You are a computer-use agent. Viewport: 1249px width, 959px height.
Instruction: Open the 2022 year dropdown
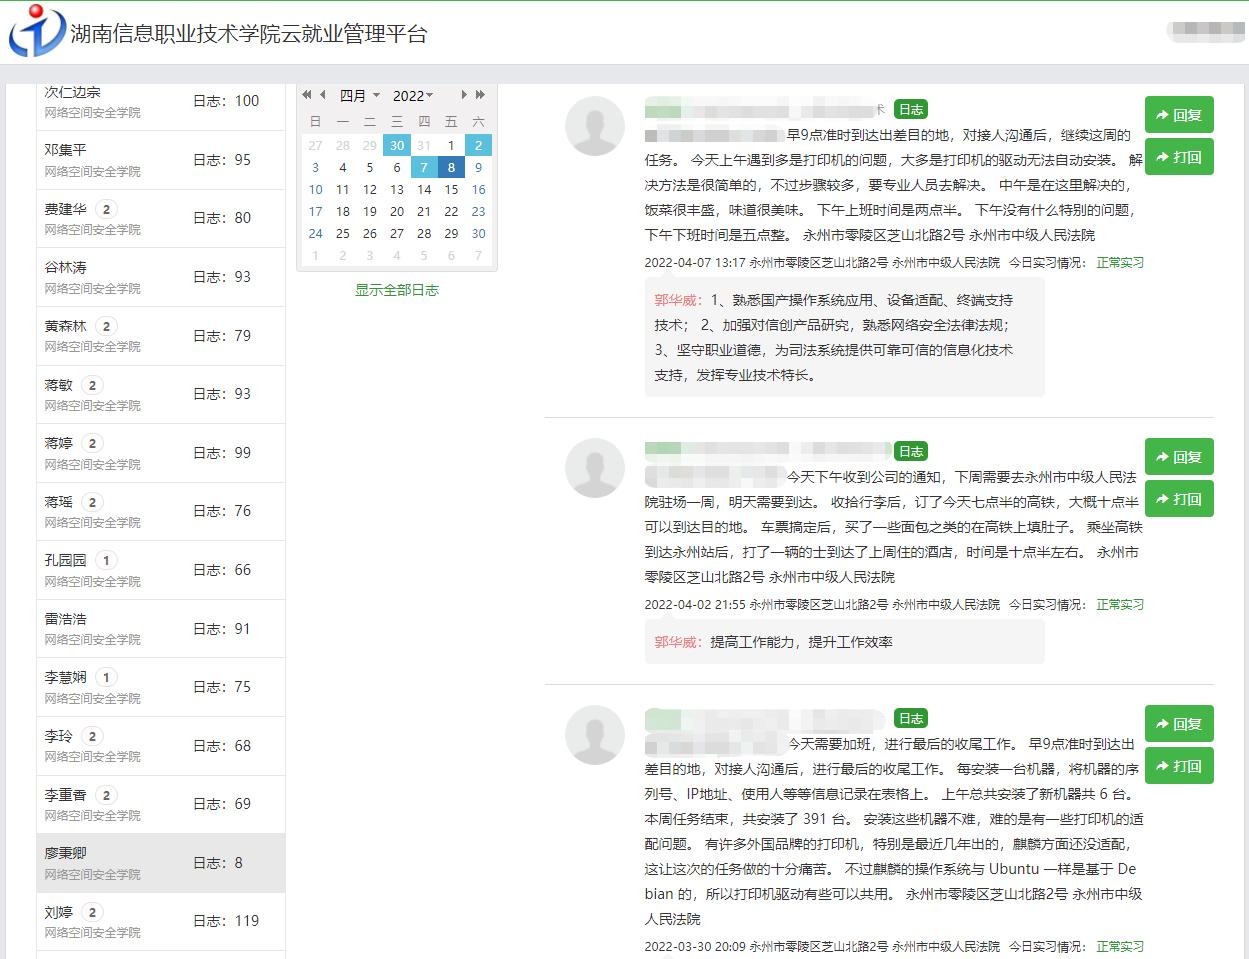coord(412,96)
